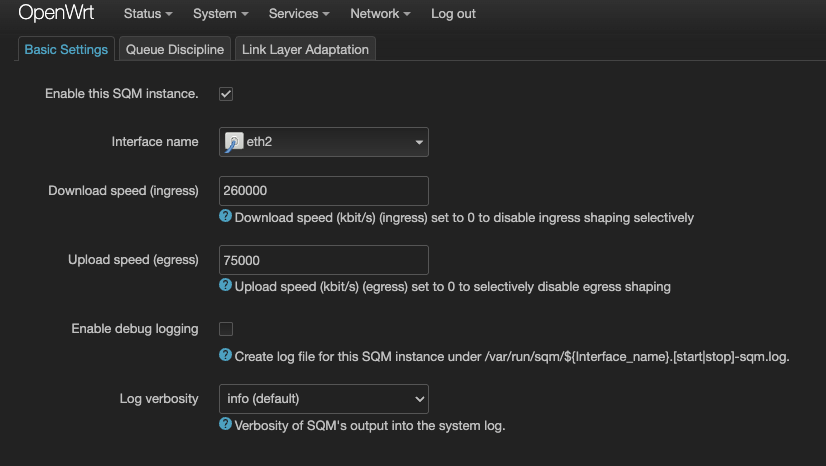Open the Interface name dropdown
The image size is (826, 466).
pos(324,142)
